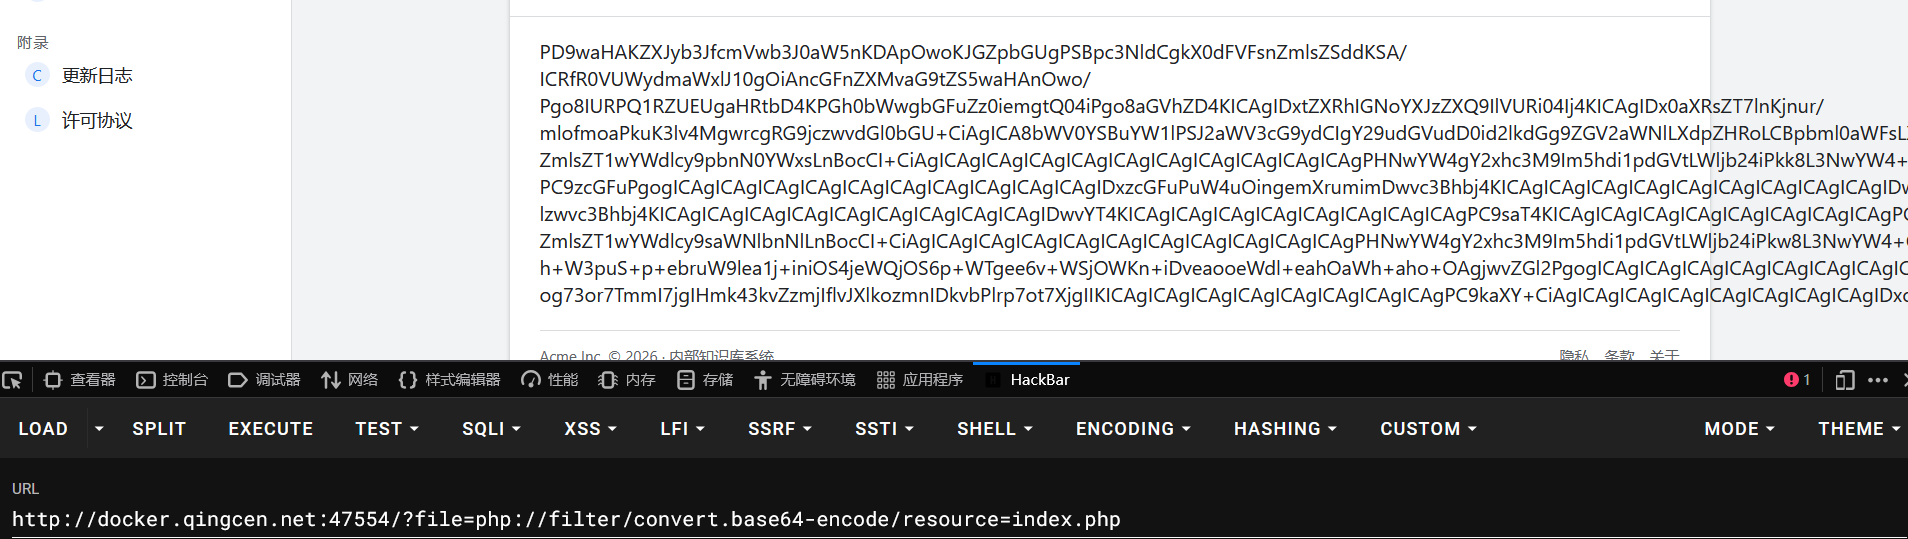The height and width of the screenshot is (539, 1908).
Task: Click the red error count indicator
Action: pyautogui.click(x=1797, y=380)
